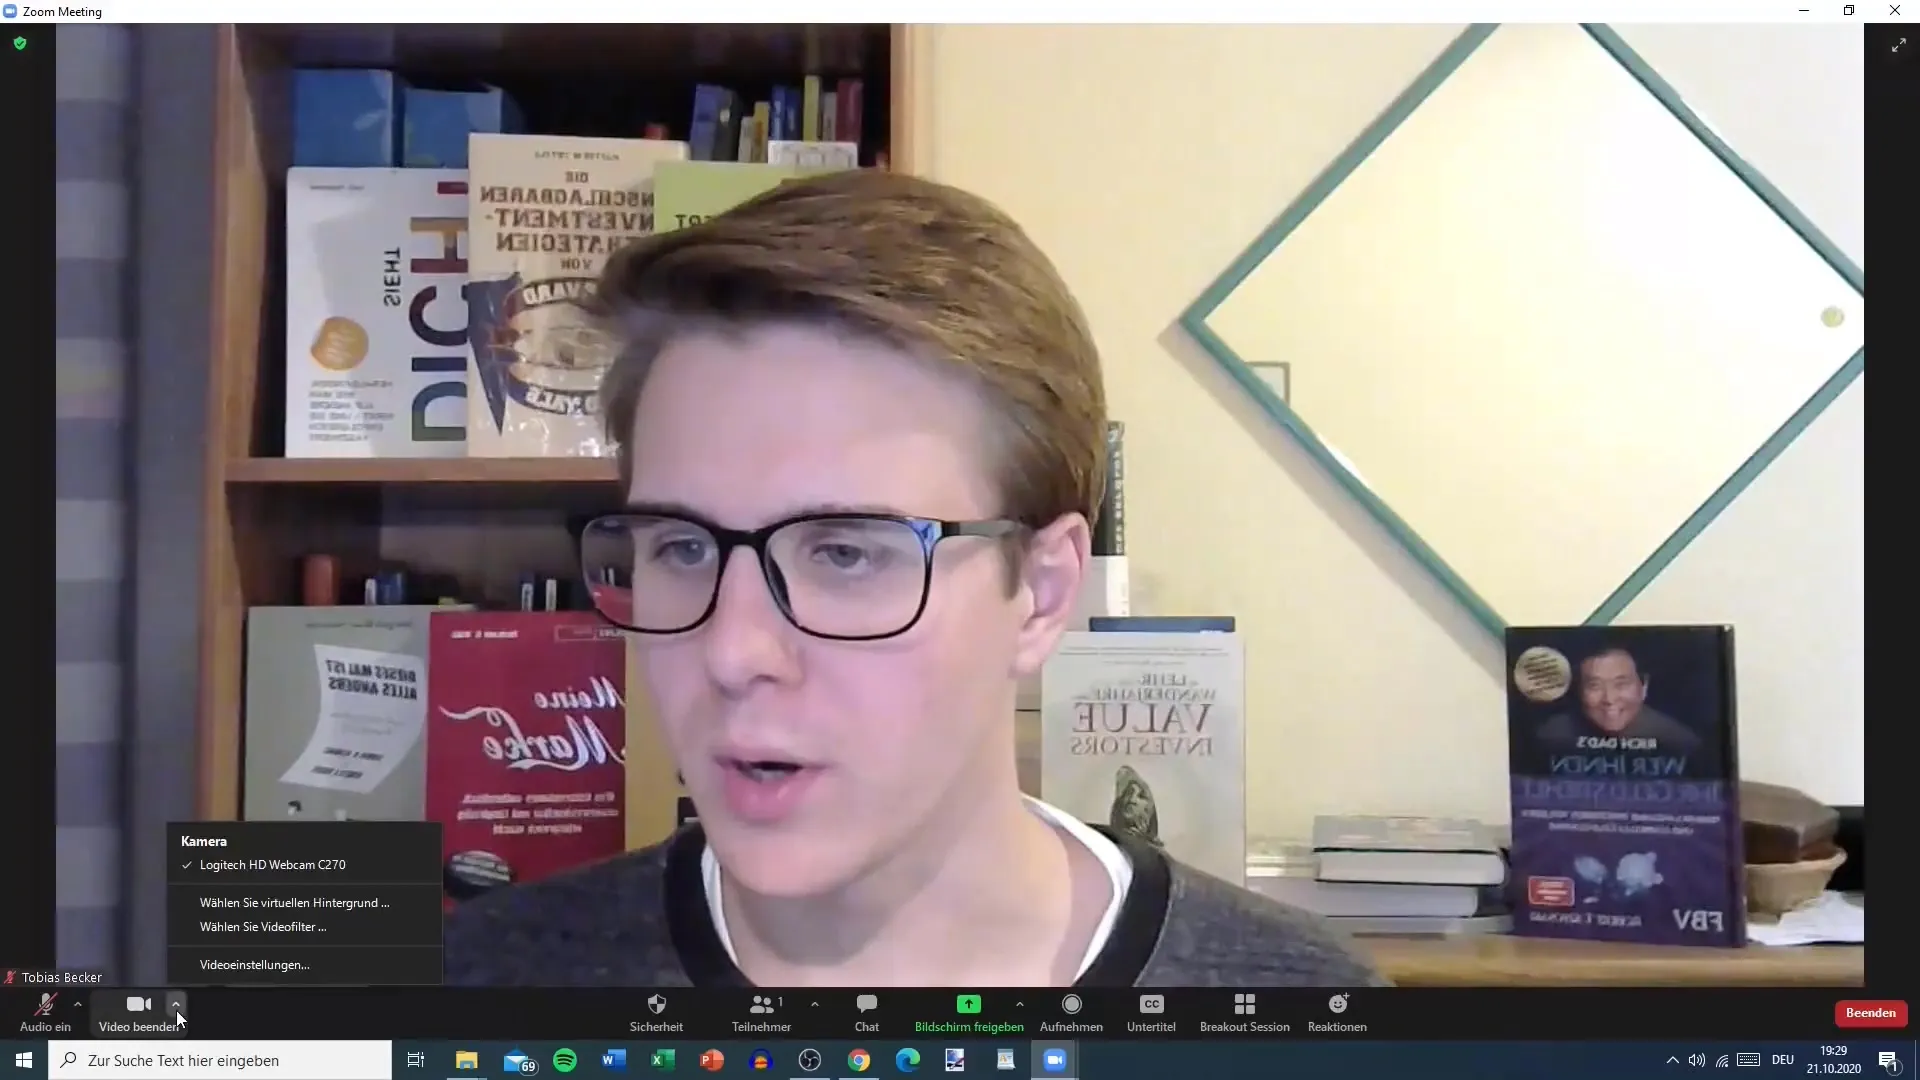
Task: Open Videoeinstell ungen settings menu
Action: click(253, 964)
